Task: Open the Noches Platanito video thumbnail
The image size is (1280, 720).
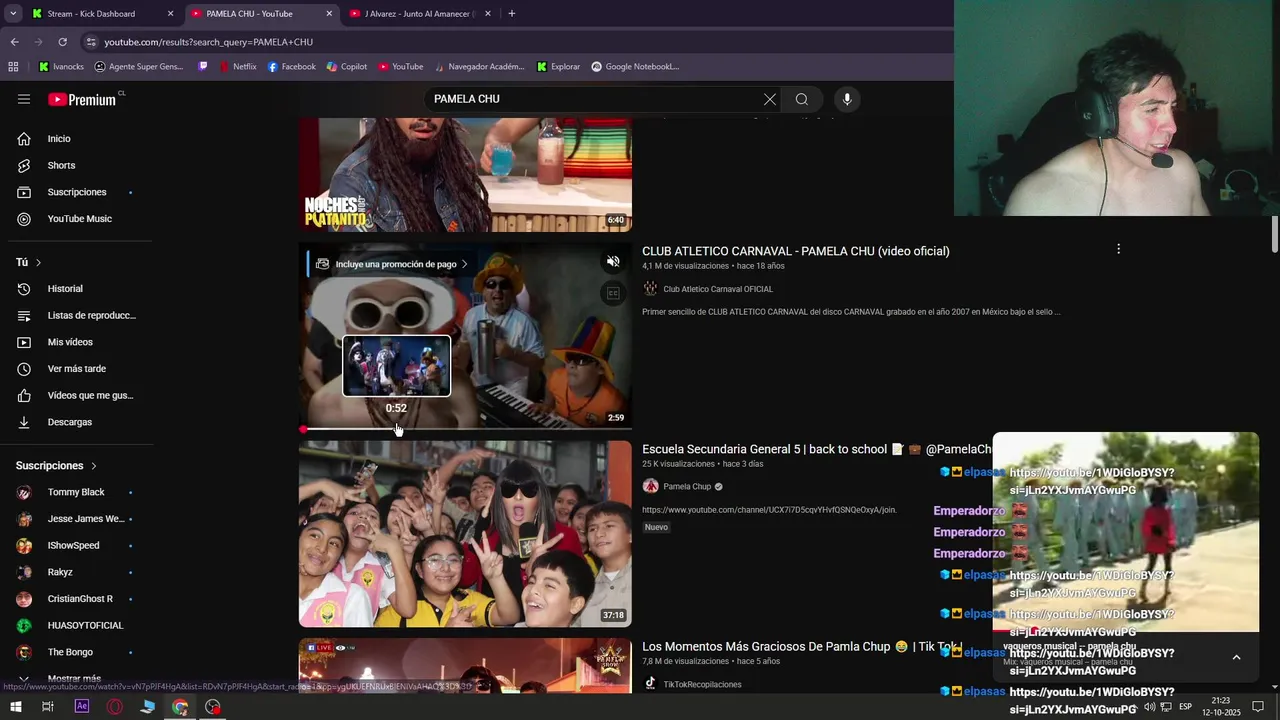Action: (465, 175)
